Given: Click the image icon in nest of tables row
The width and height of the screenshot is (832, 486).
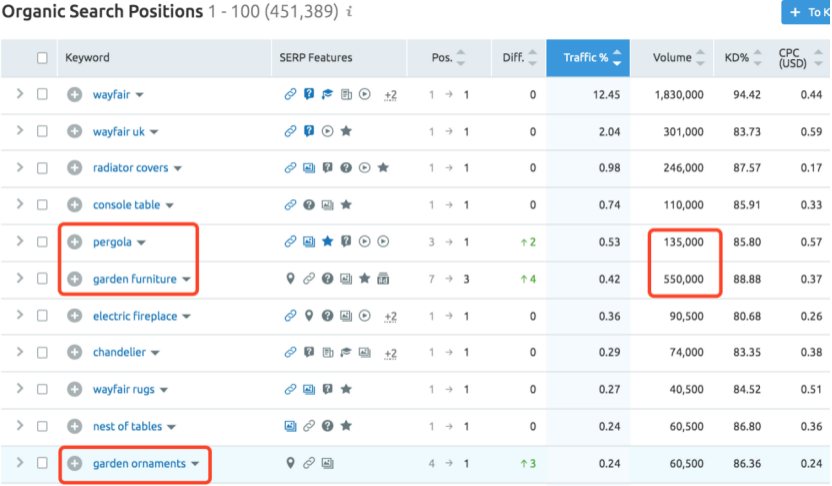Looking at the screenshot, I should tap(290, 426).
